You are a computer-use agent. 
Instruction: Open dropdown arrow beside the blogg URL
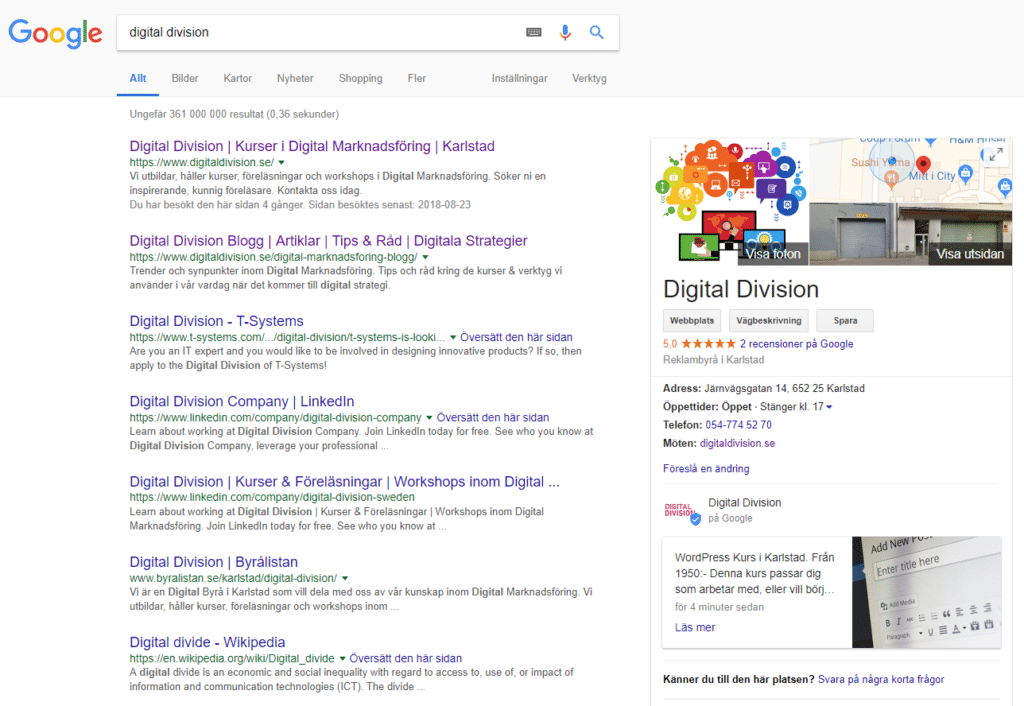[x=425, y=257]
